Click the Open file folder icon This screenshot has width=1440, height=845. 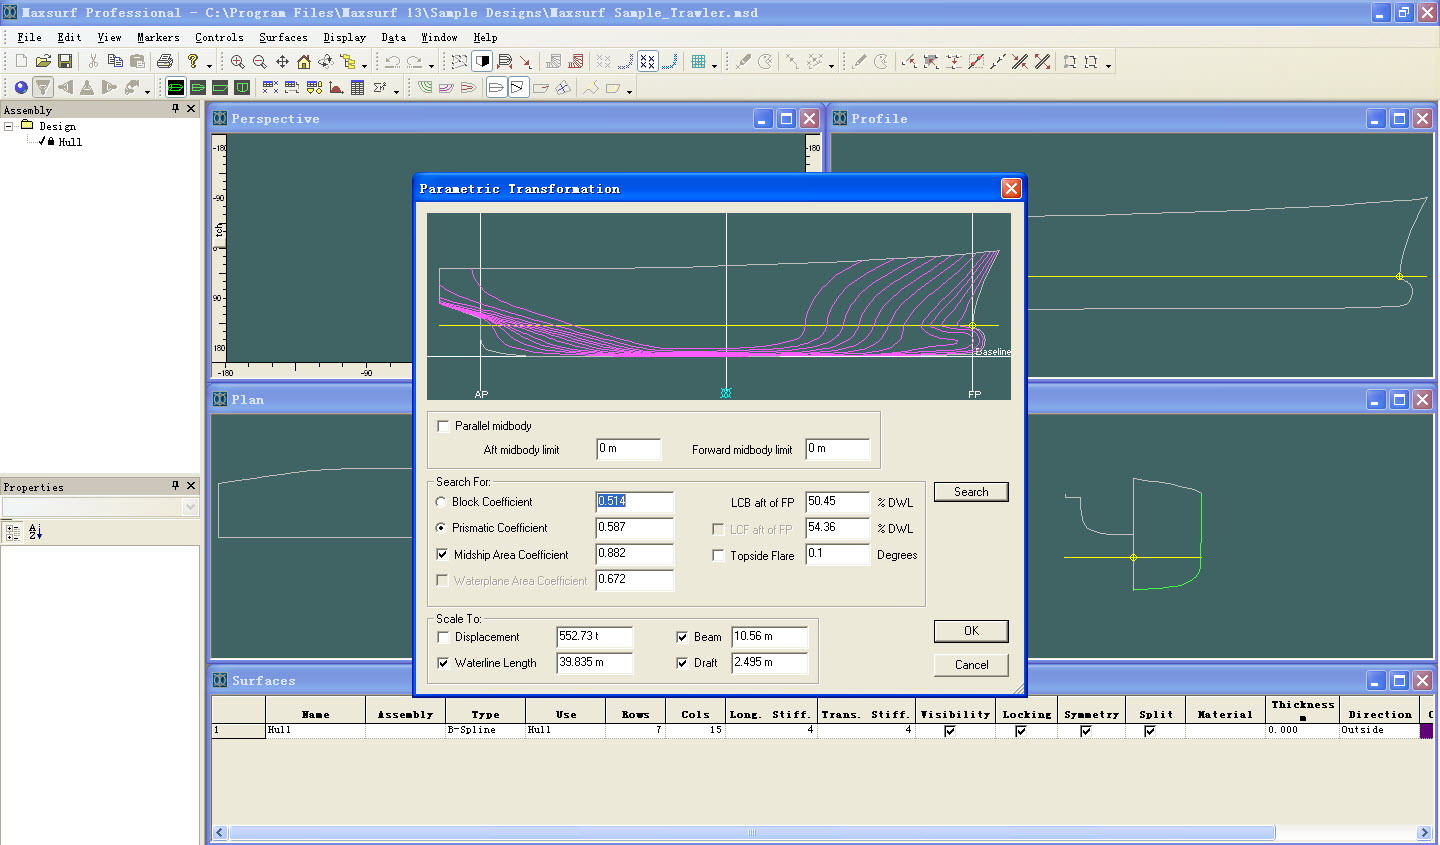tap(43, 61)
